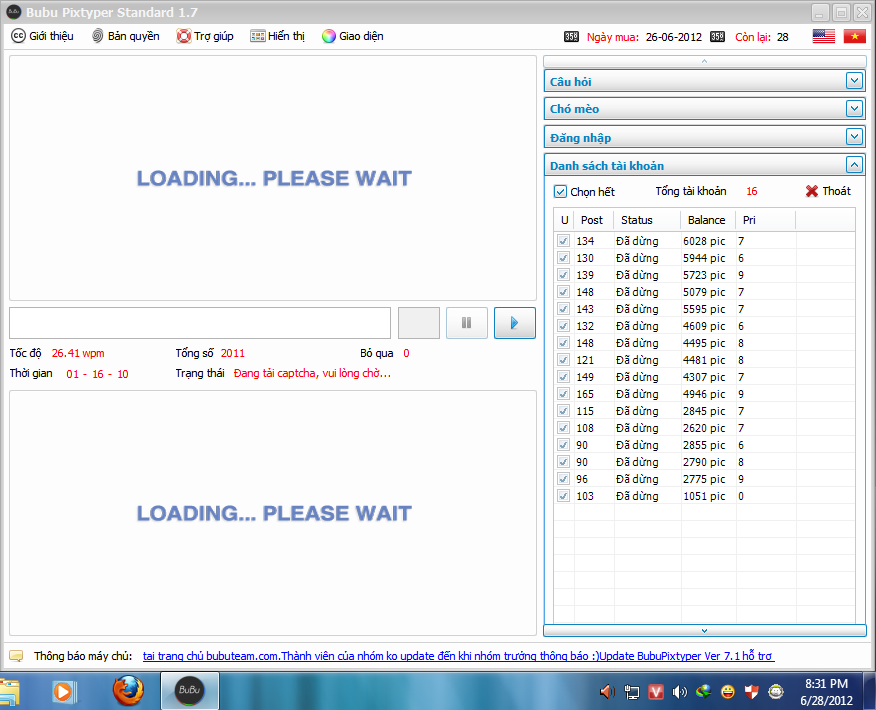Expand the Đăng nhập panel

pos(854,136)
